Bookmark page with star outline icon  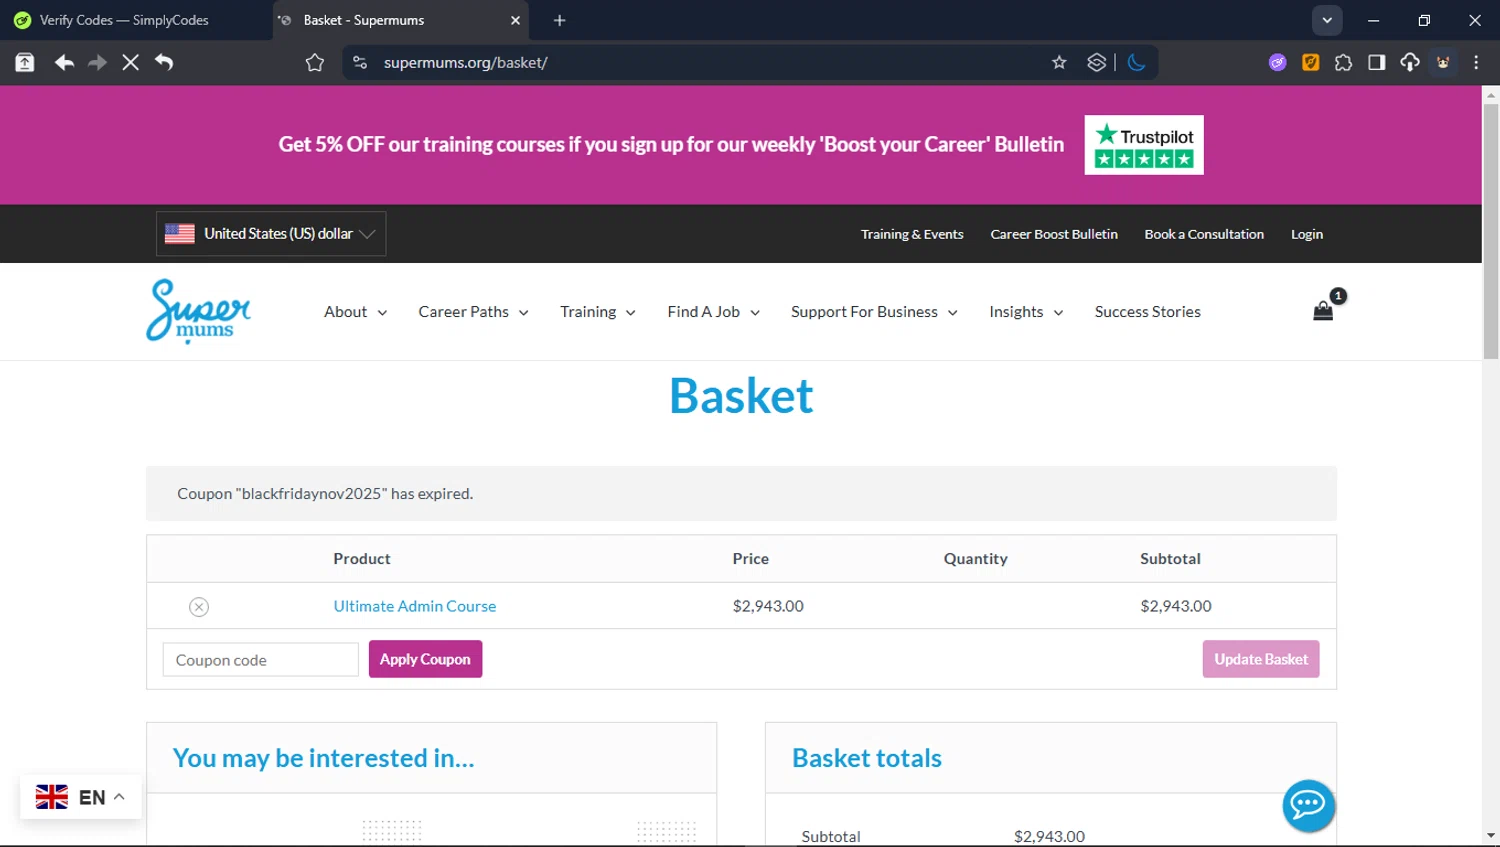(315, 63)
